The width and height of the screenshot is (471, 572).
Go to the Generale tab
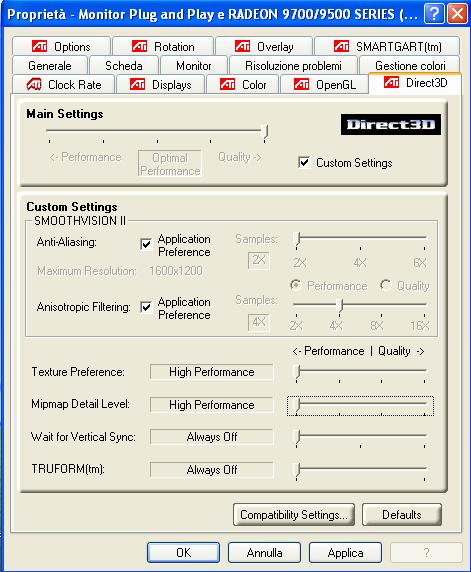[x=50, y=65]
